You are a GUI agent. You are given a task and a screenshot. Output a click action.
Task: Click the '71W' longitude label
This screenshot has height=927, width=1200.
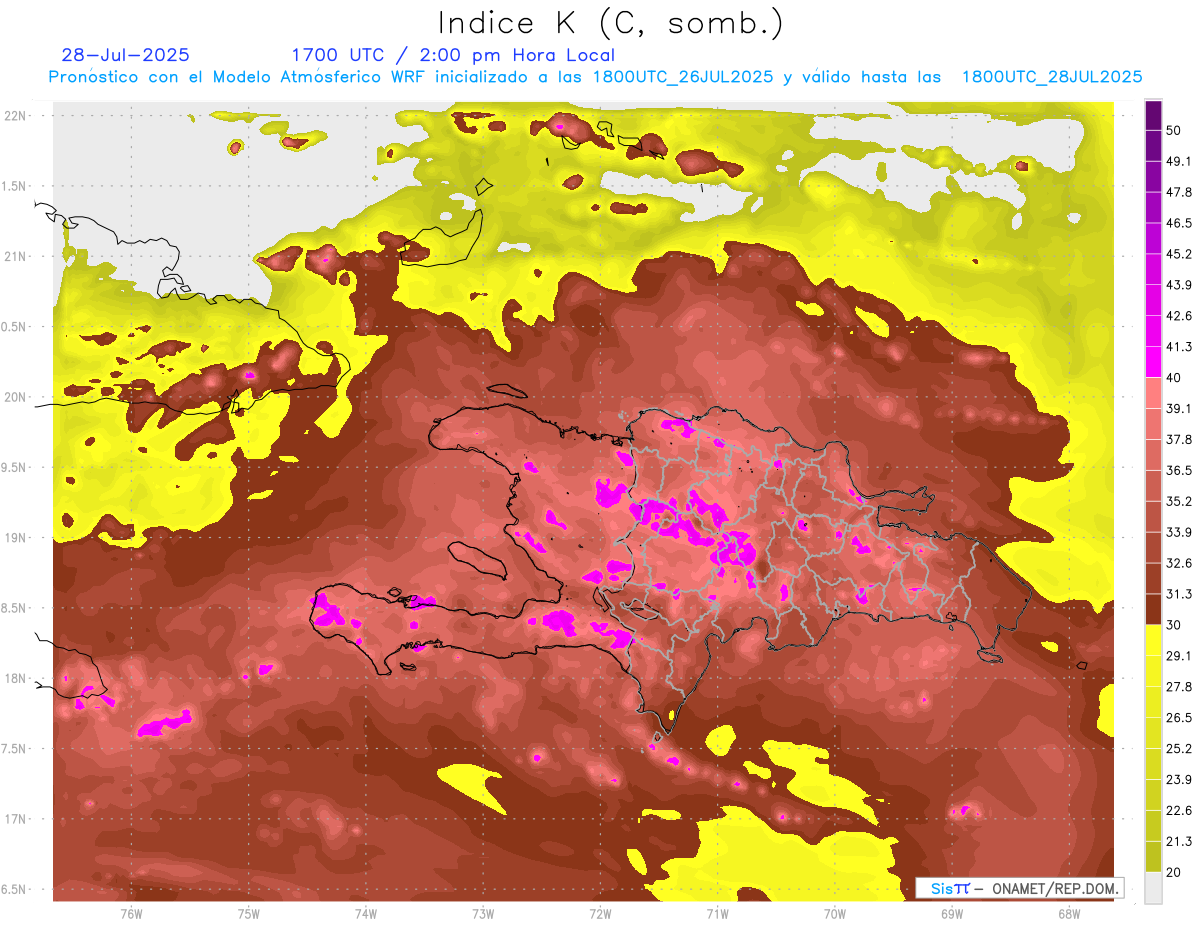tap(717, 914)
